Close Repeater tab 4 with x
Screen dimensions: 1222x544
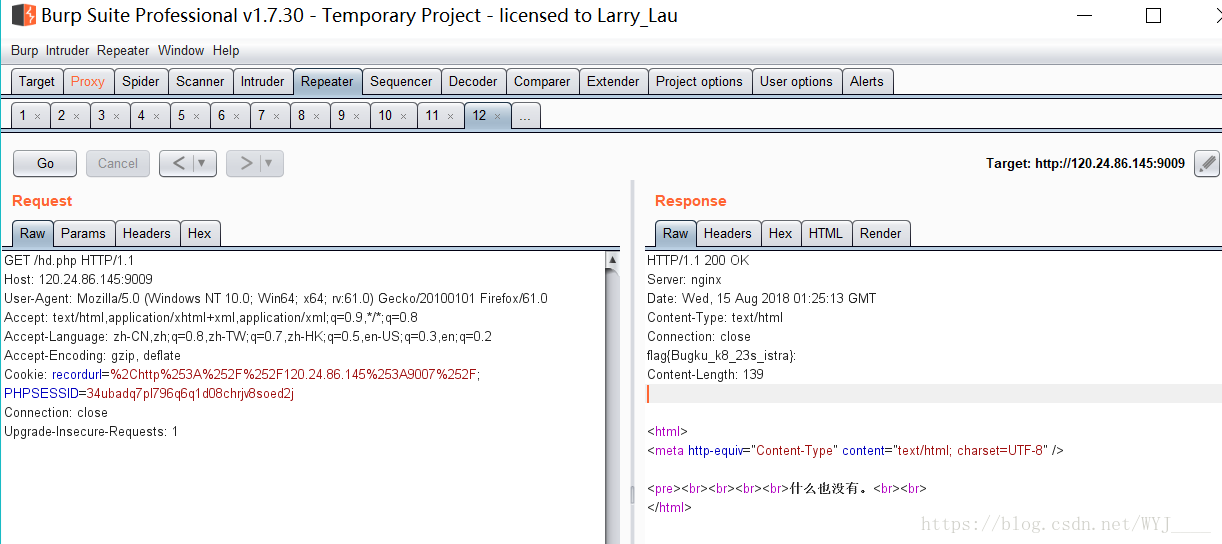156,116
